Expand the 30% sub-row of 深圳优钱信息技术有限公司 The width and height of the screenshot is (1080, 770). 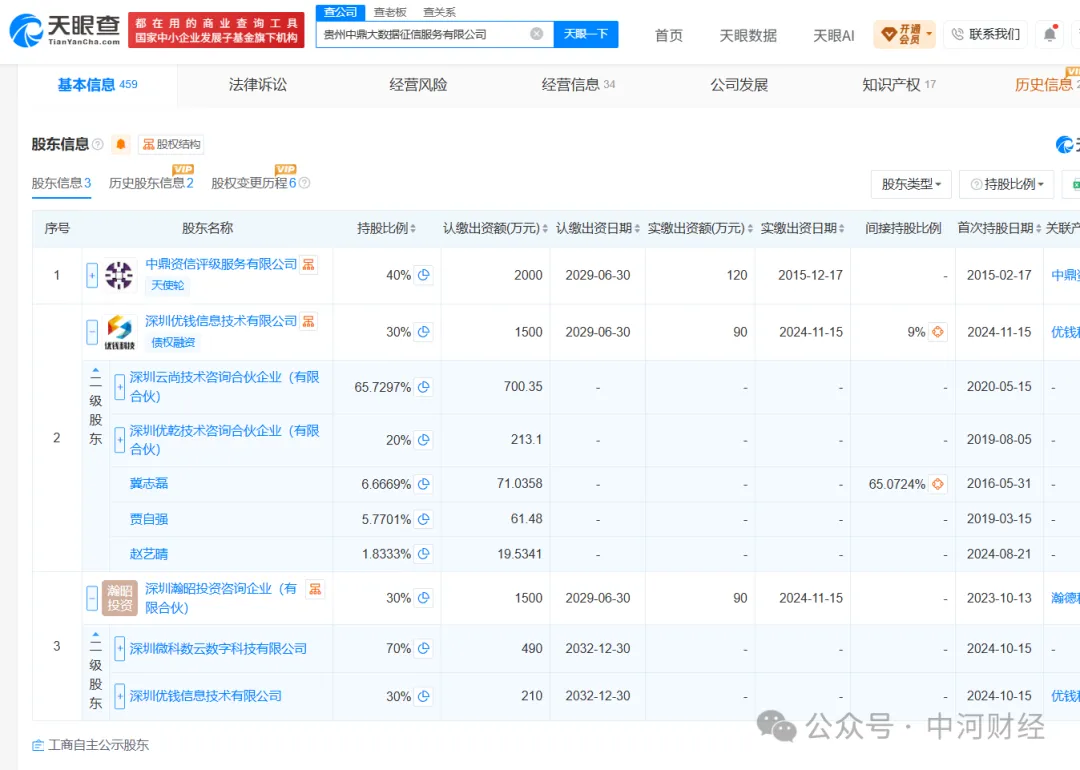point(120,696)
